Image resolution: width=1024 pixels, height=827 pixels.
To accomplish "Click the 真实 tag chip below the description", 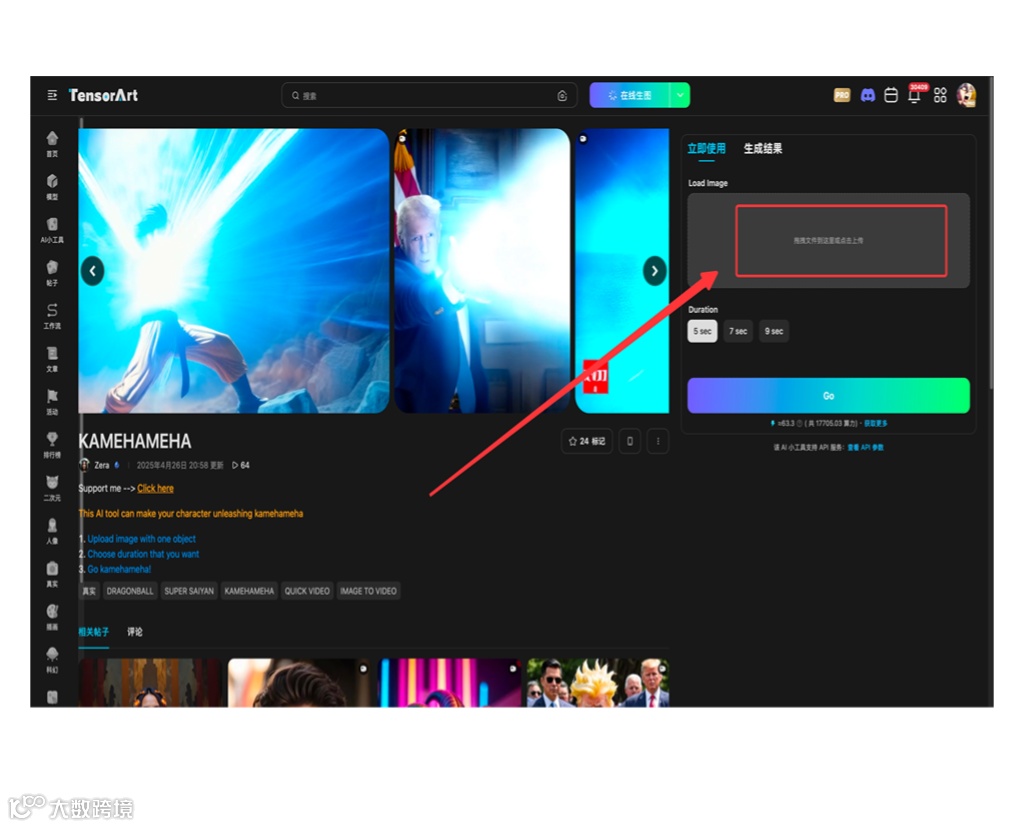I will 89,591.
